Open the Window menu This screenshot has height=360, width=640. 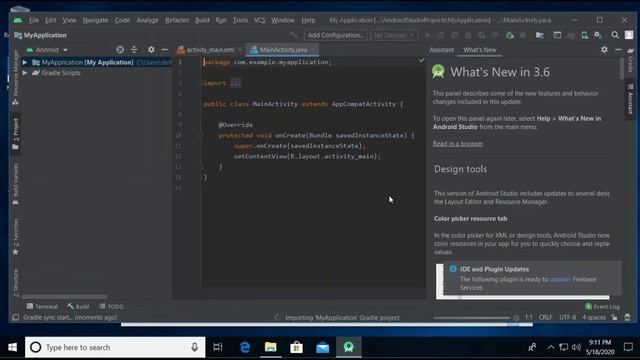[x=282, y=20]
